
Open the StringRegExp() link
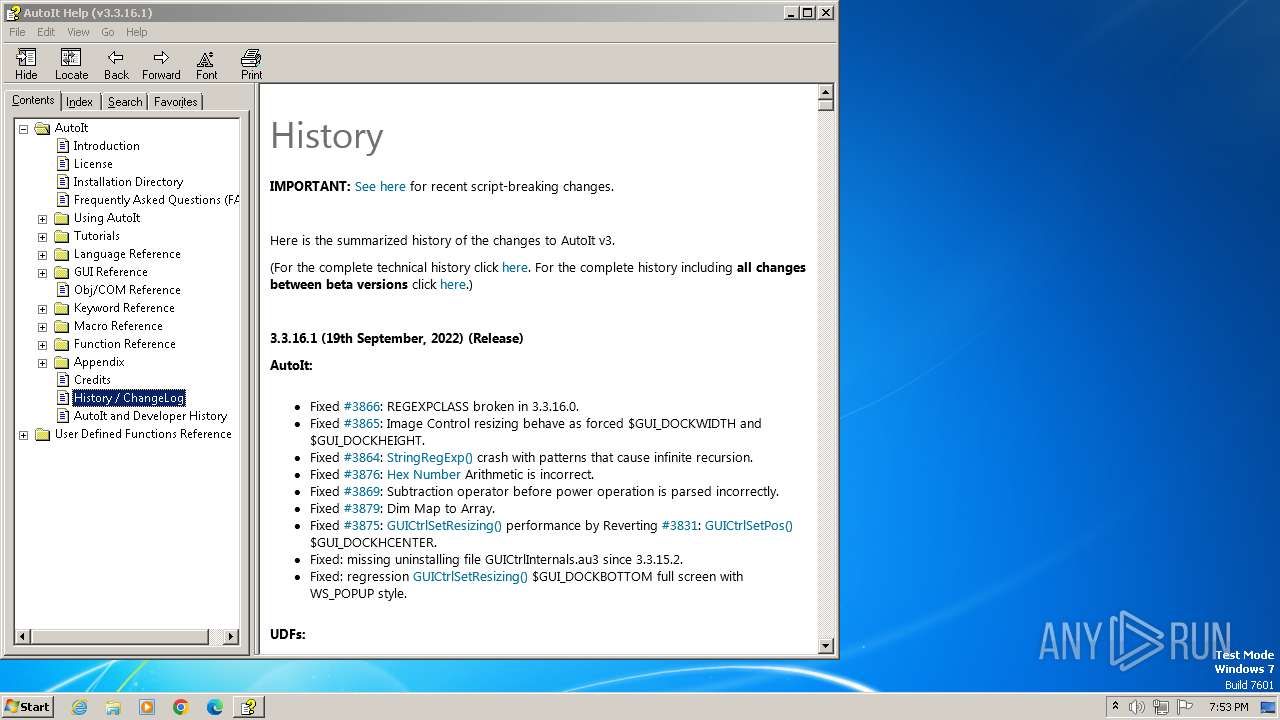click(x=430, y=457)
